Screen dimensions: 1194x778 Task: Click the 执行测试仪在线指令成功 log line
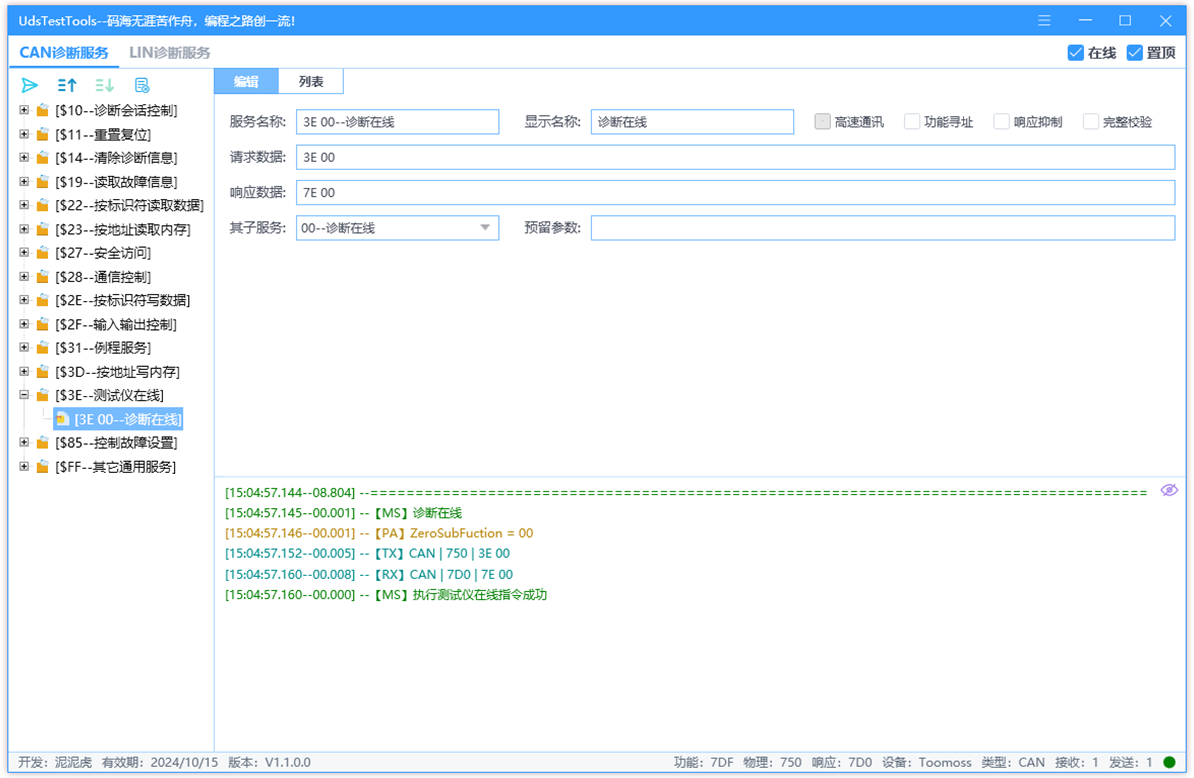pos(385,595)
